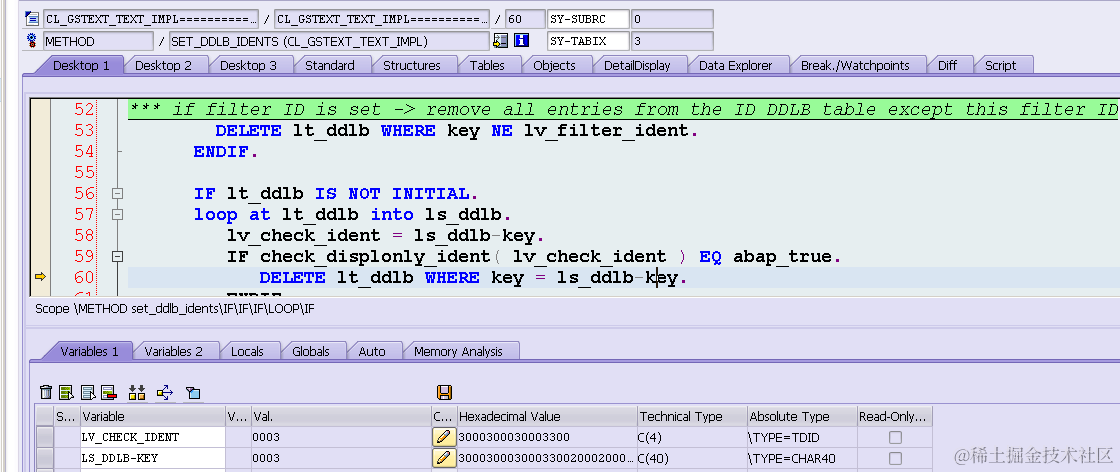
Task: Click the first CL_GSTEXT_TEXT_IMPL program field
Action: (151, 19)
